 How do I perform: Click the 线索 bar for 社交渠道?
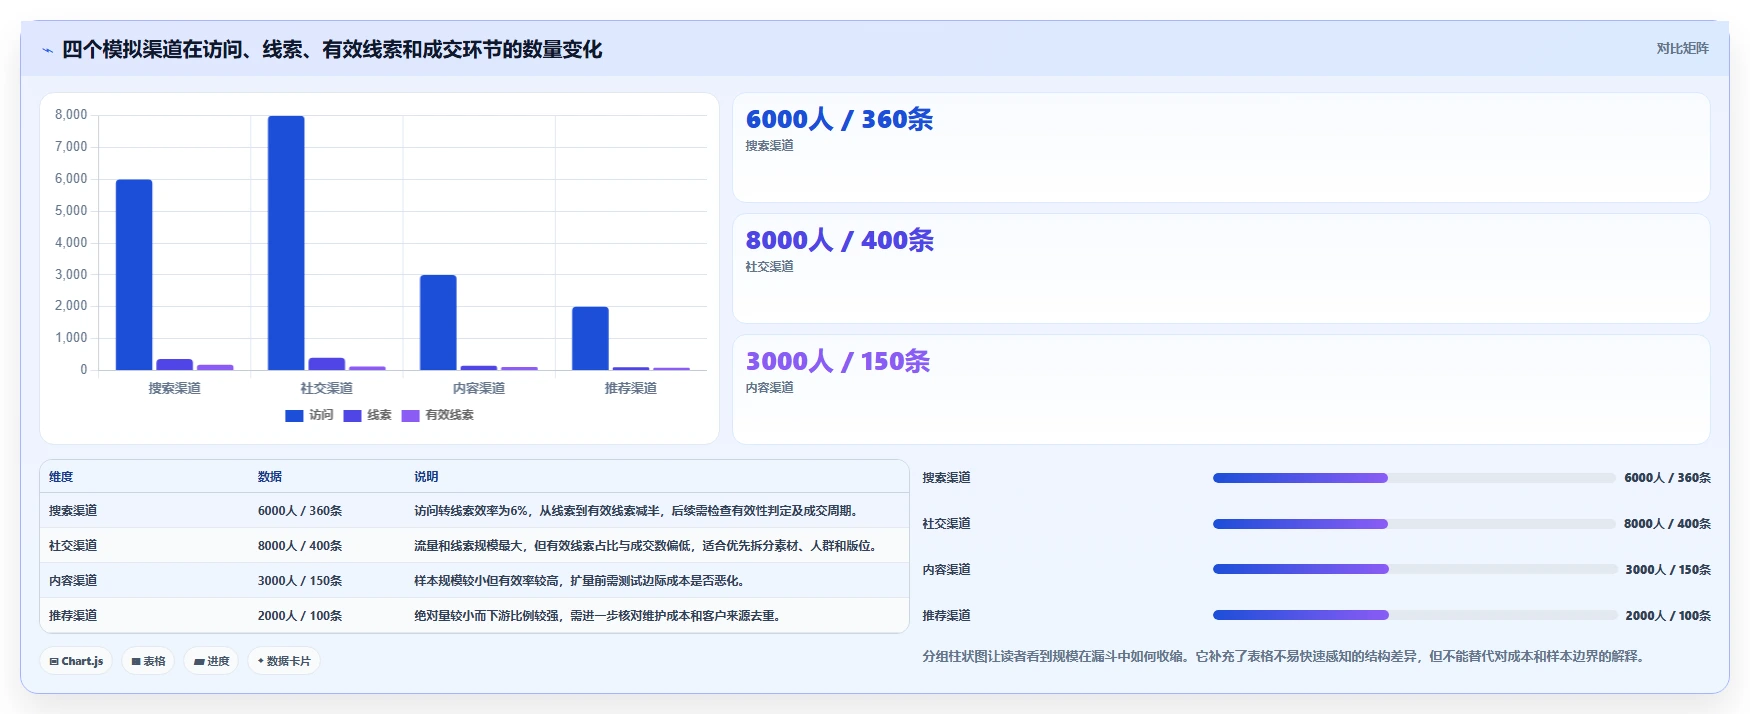[326, 364]
